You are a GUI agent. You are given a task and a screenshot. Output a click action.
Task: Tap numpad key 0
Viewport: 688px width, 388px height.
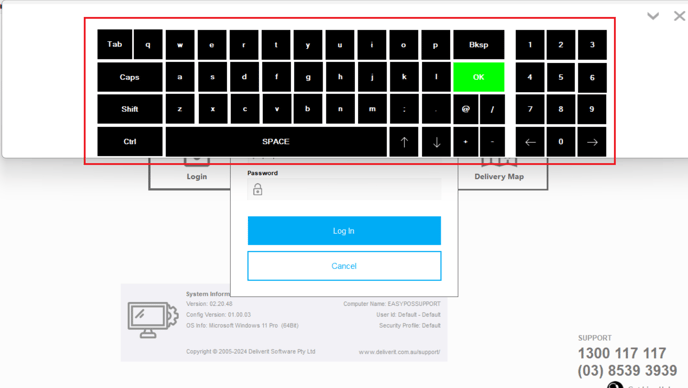click(561, 142)
